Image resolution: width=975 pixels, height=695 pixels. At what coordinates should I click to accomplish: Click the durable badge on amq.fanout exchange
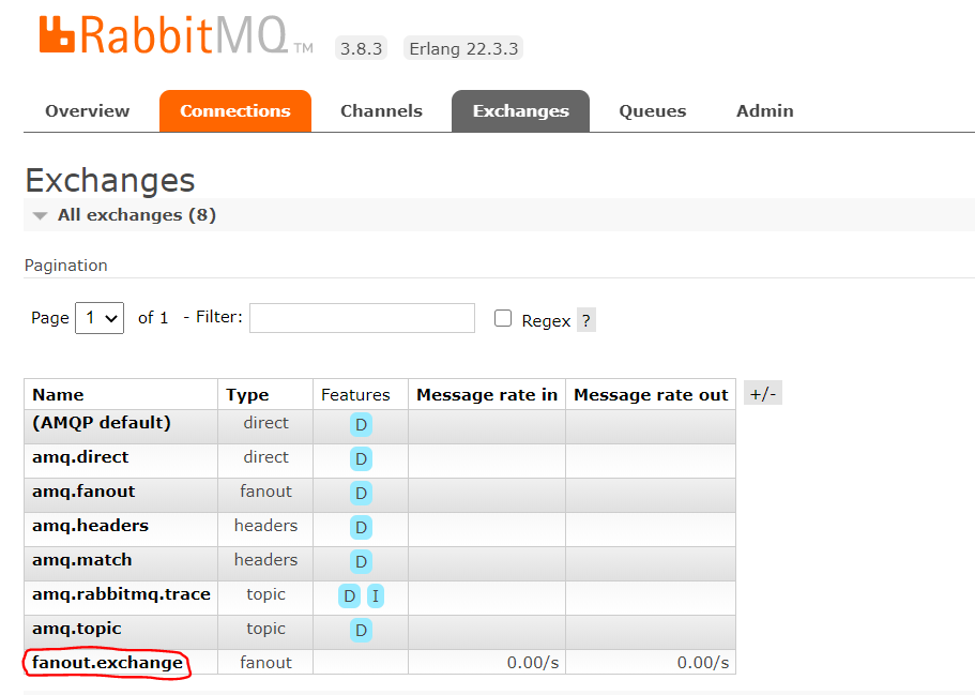[x=360, y=493]
